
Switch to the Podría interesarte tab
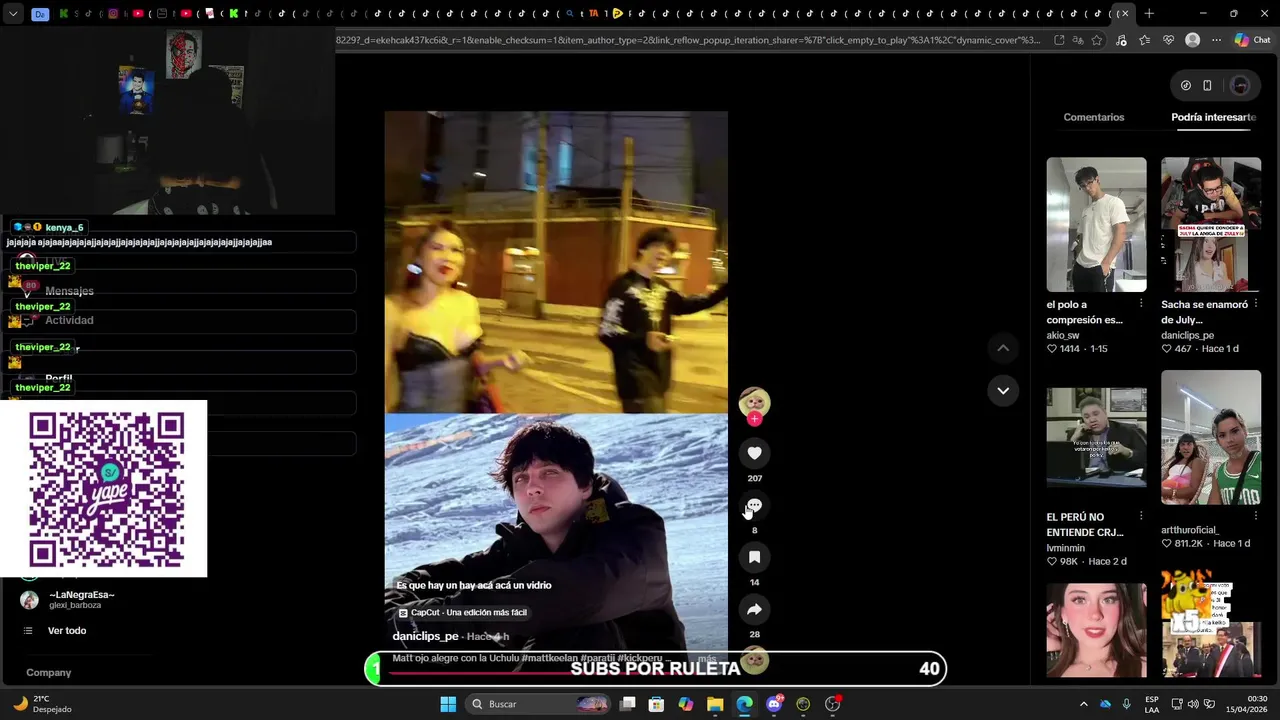(1213, 117)
